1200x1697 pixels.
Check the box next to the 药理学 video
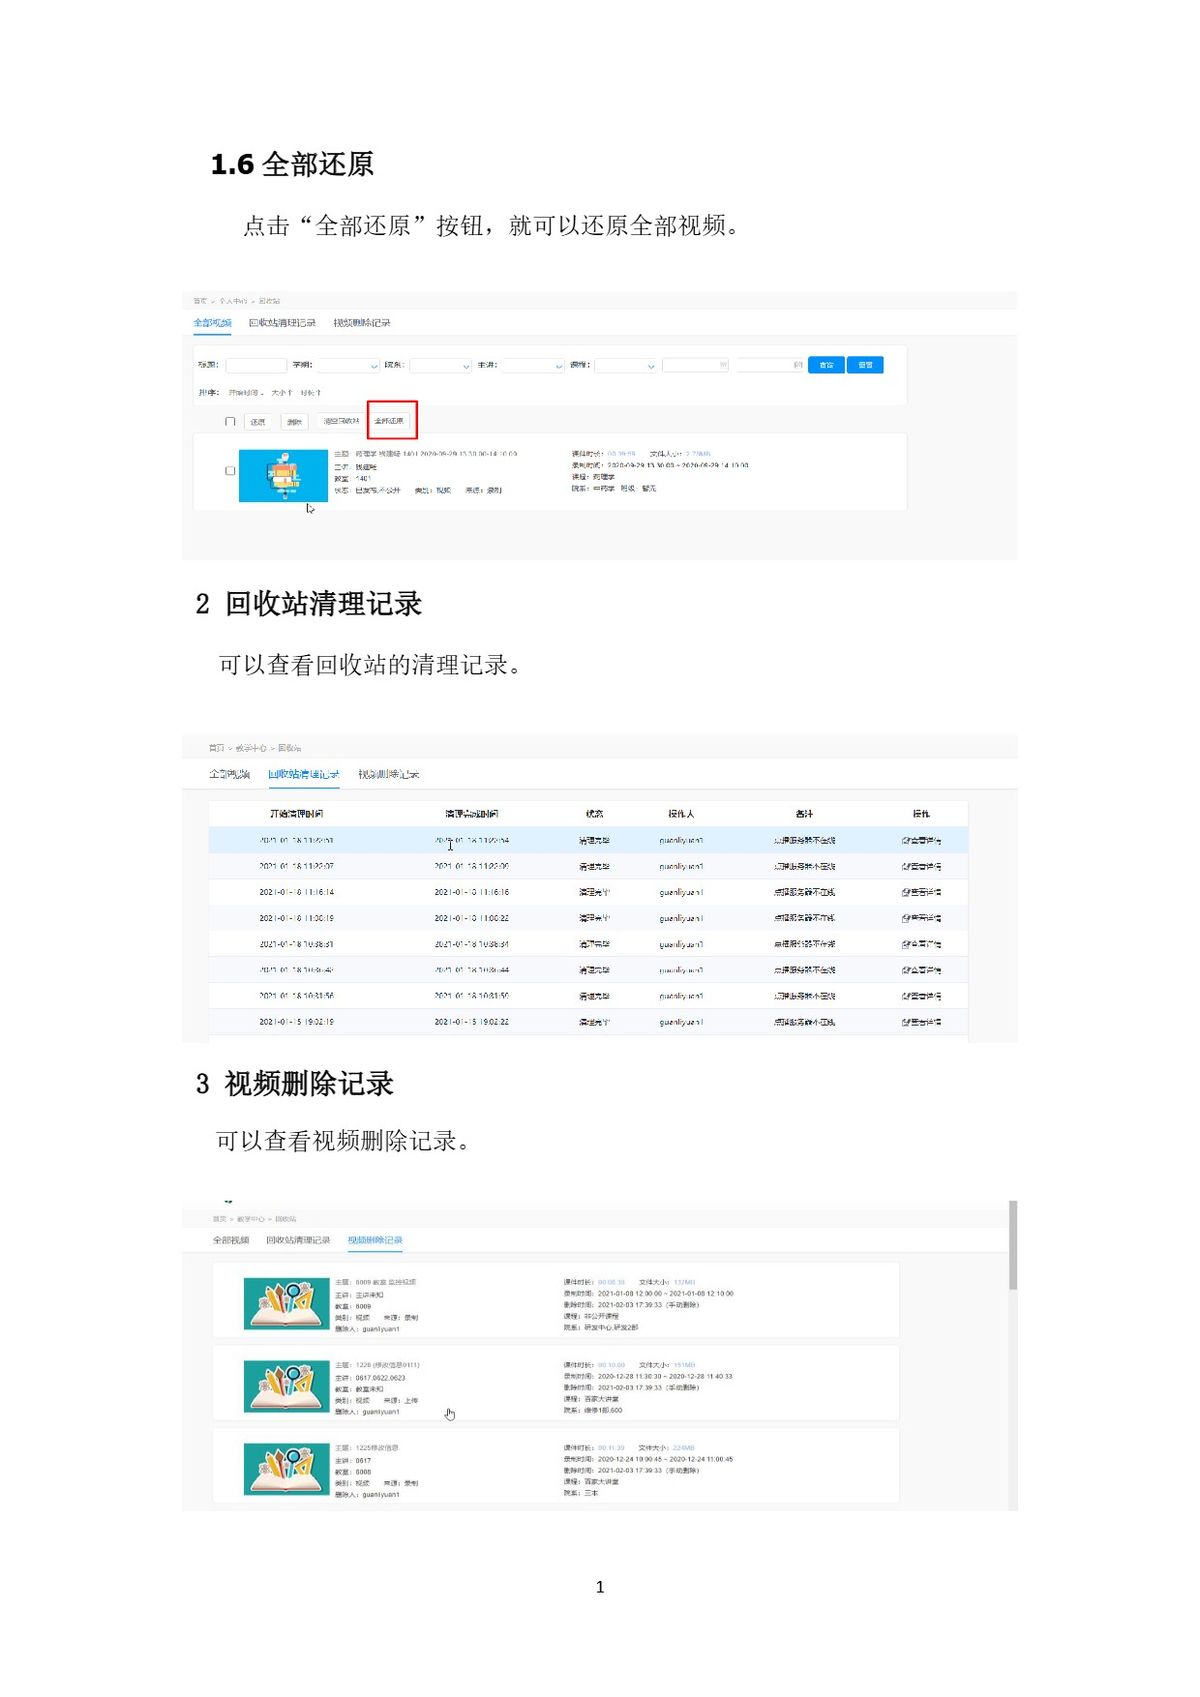230,470
